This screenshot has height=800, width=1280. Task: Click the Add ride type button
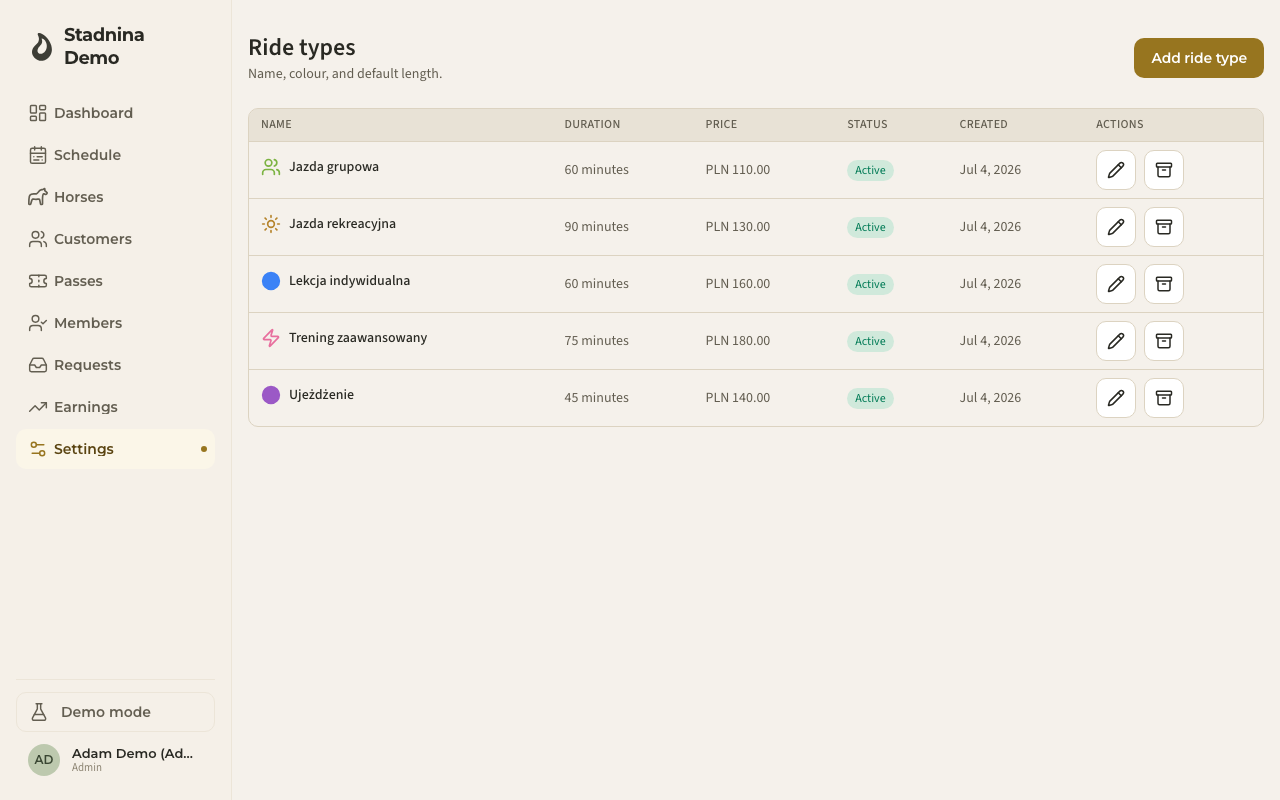click(1198, 58)
